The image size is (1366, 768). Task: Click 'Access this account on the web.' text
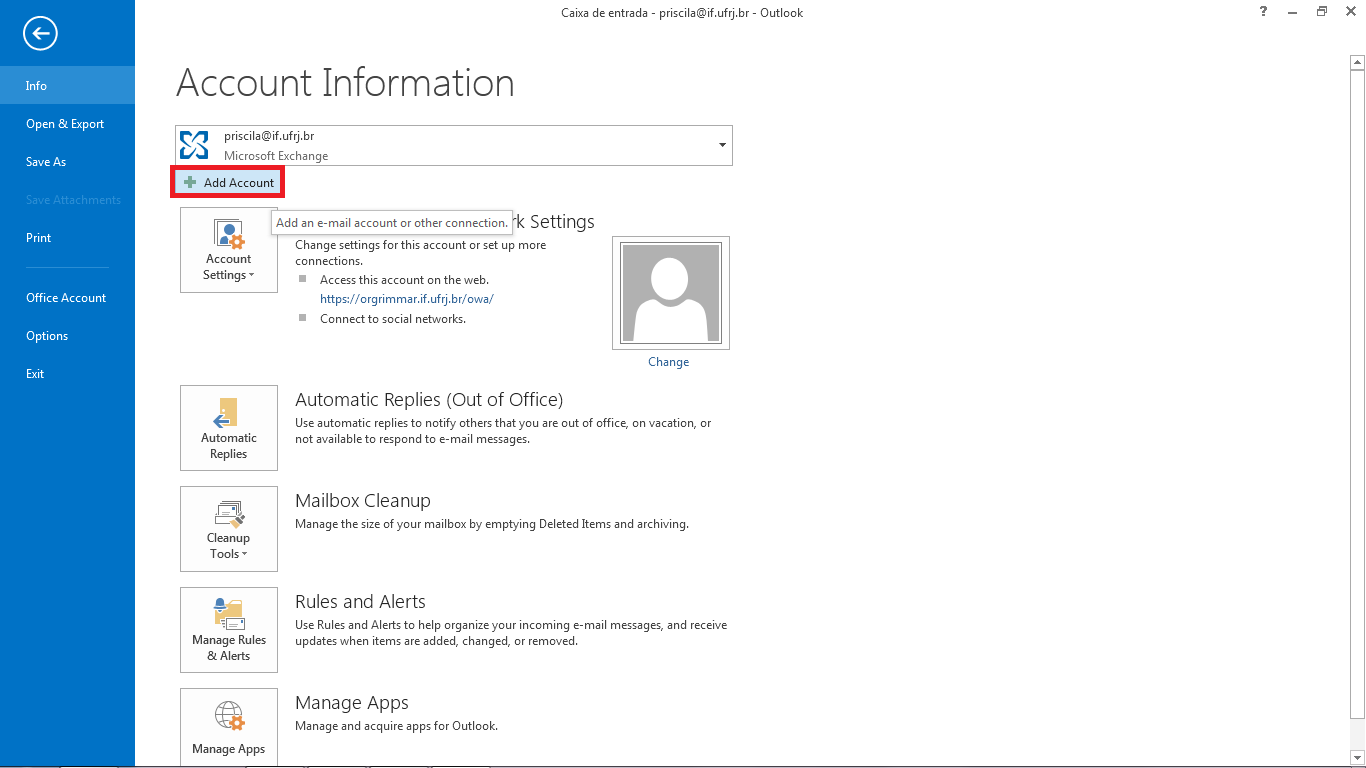[x=405, y=280]
